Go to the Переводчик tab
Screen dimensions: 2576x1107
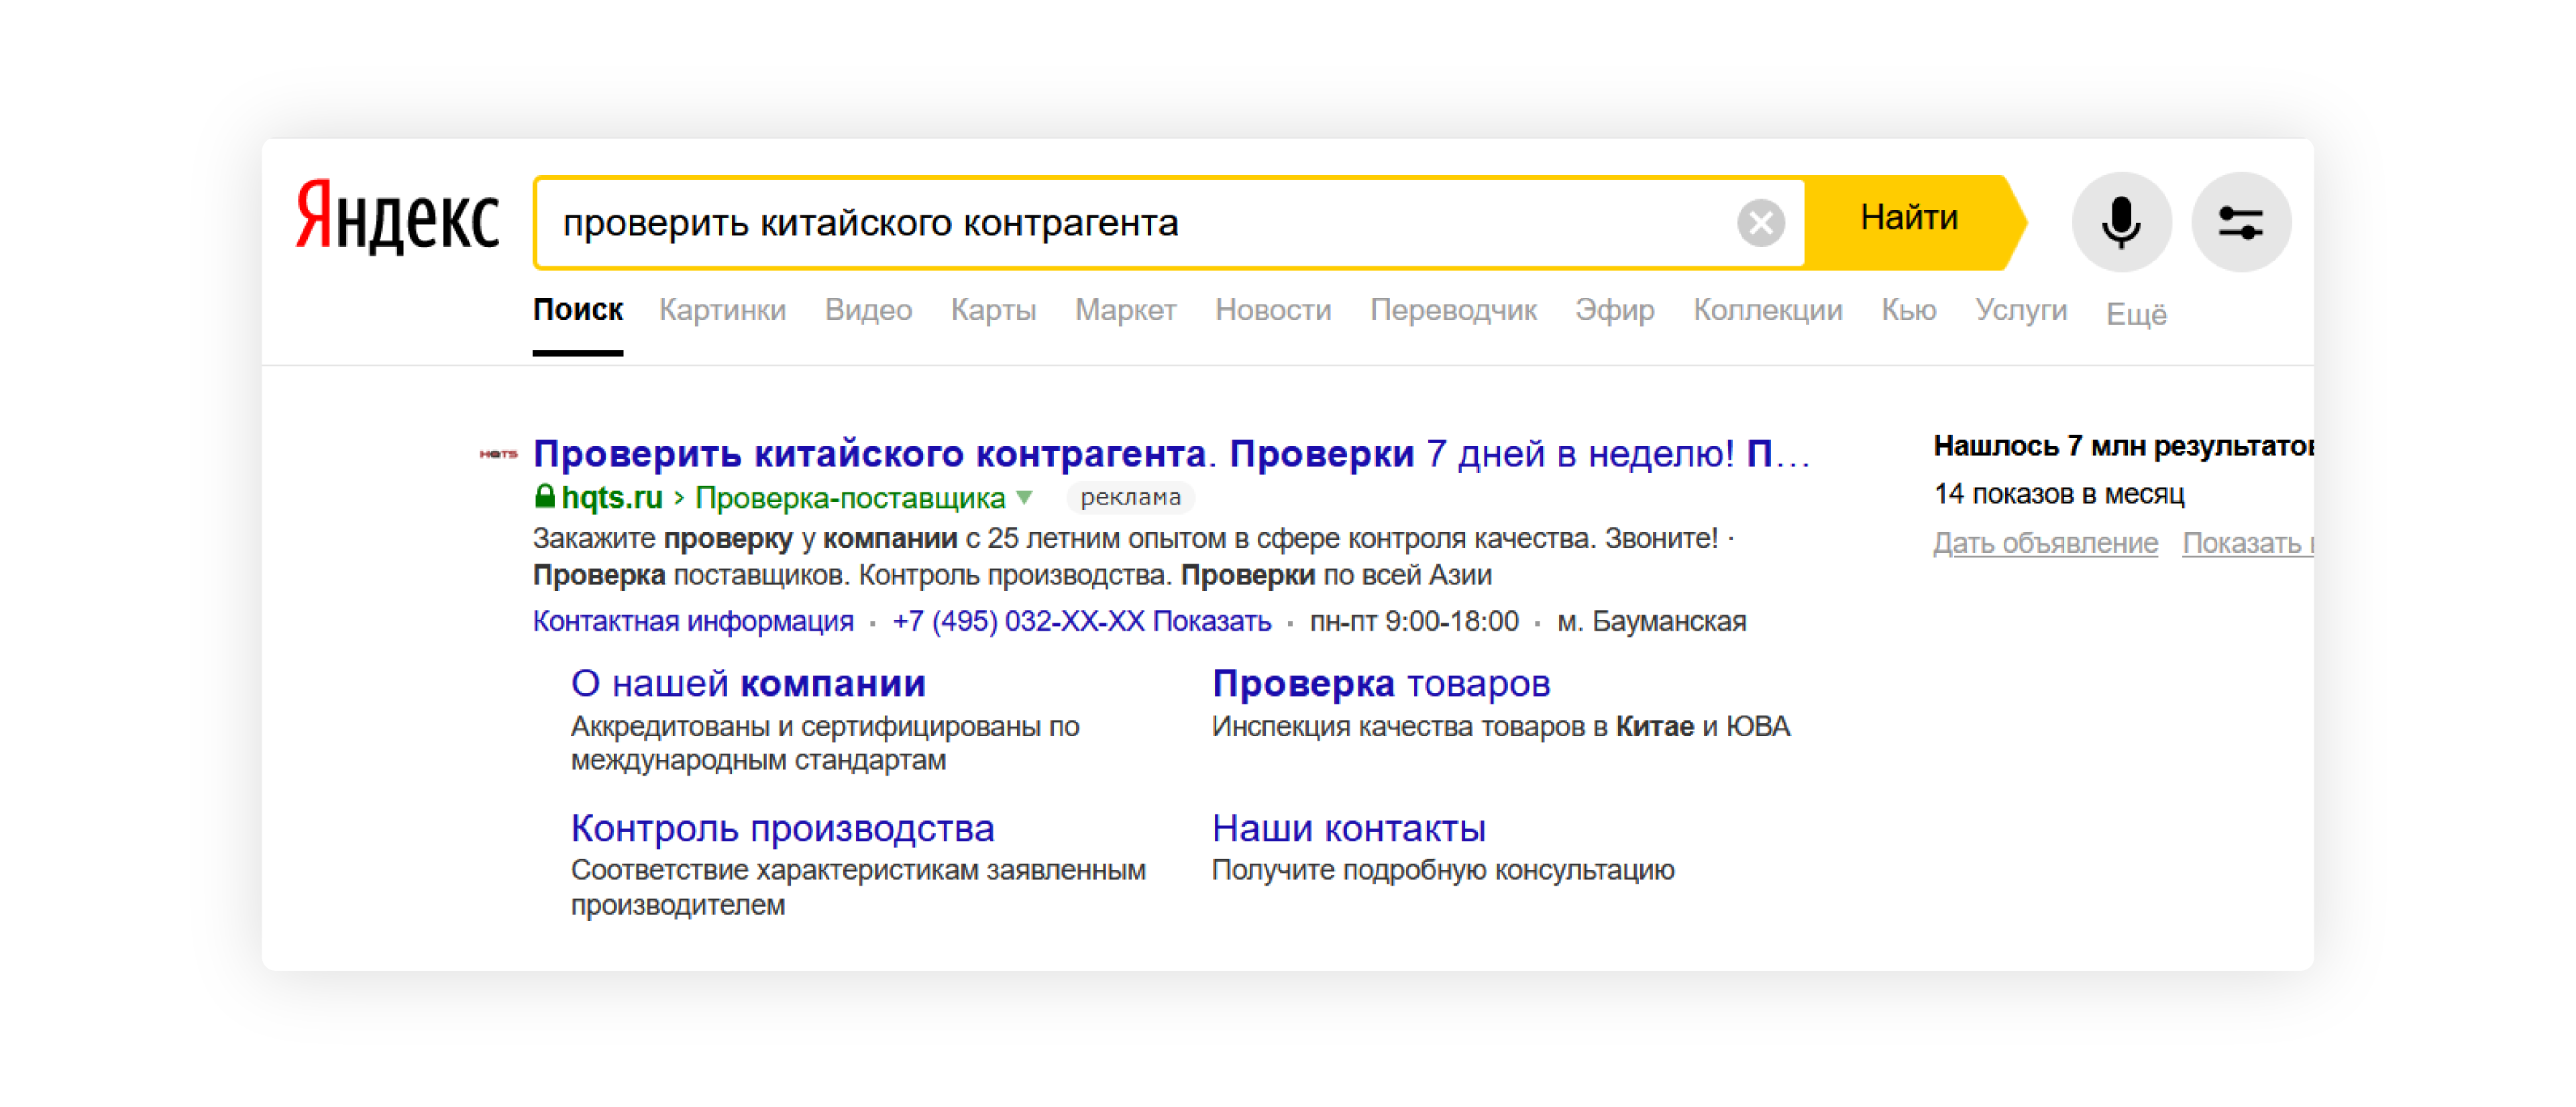point(1452,310)
